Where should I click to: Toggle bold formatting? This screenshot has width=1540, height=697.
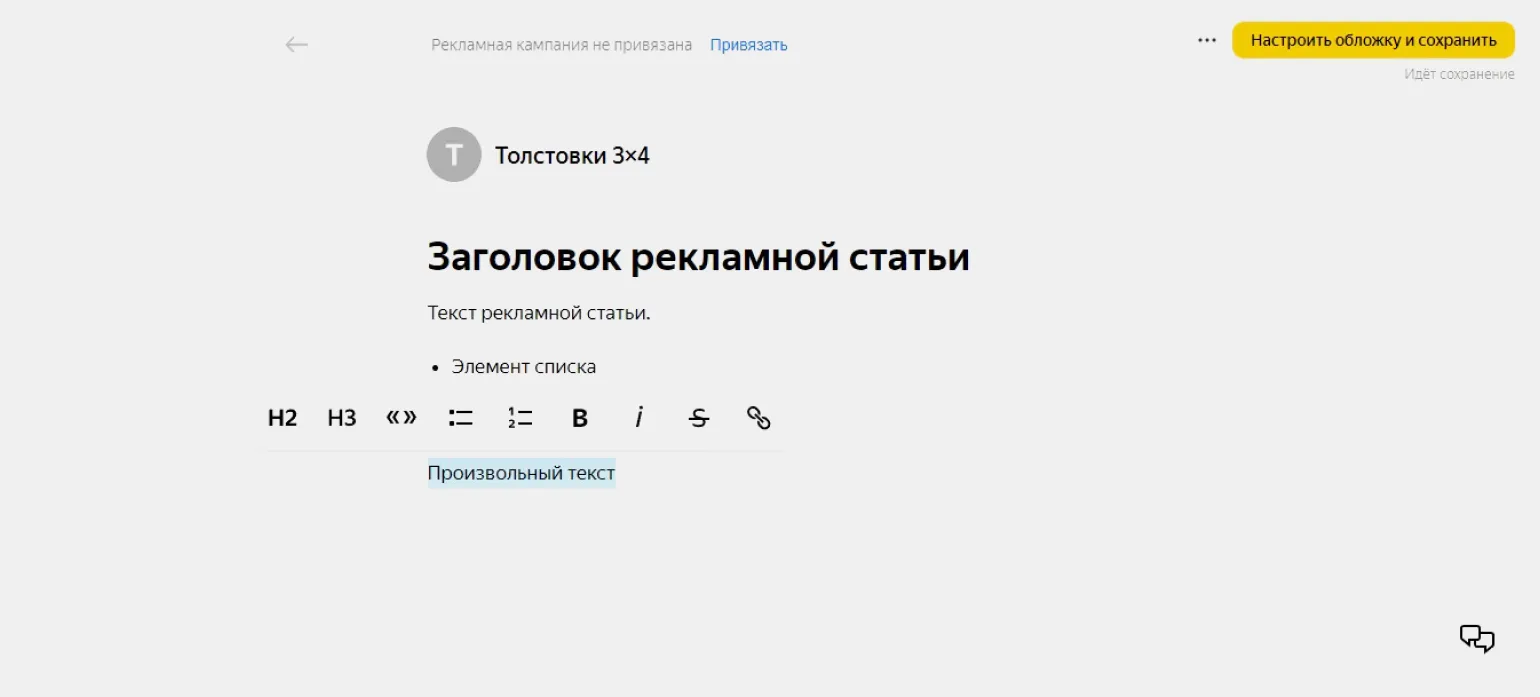(580, 418)
